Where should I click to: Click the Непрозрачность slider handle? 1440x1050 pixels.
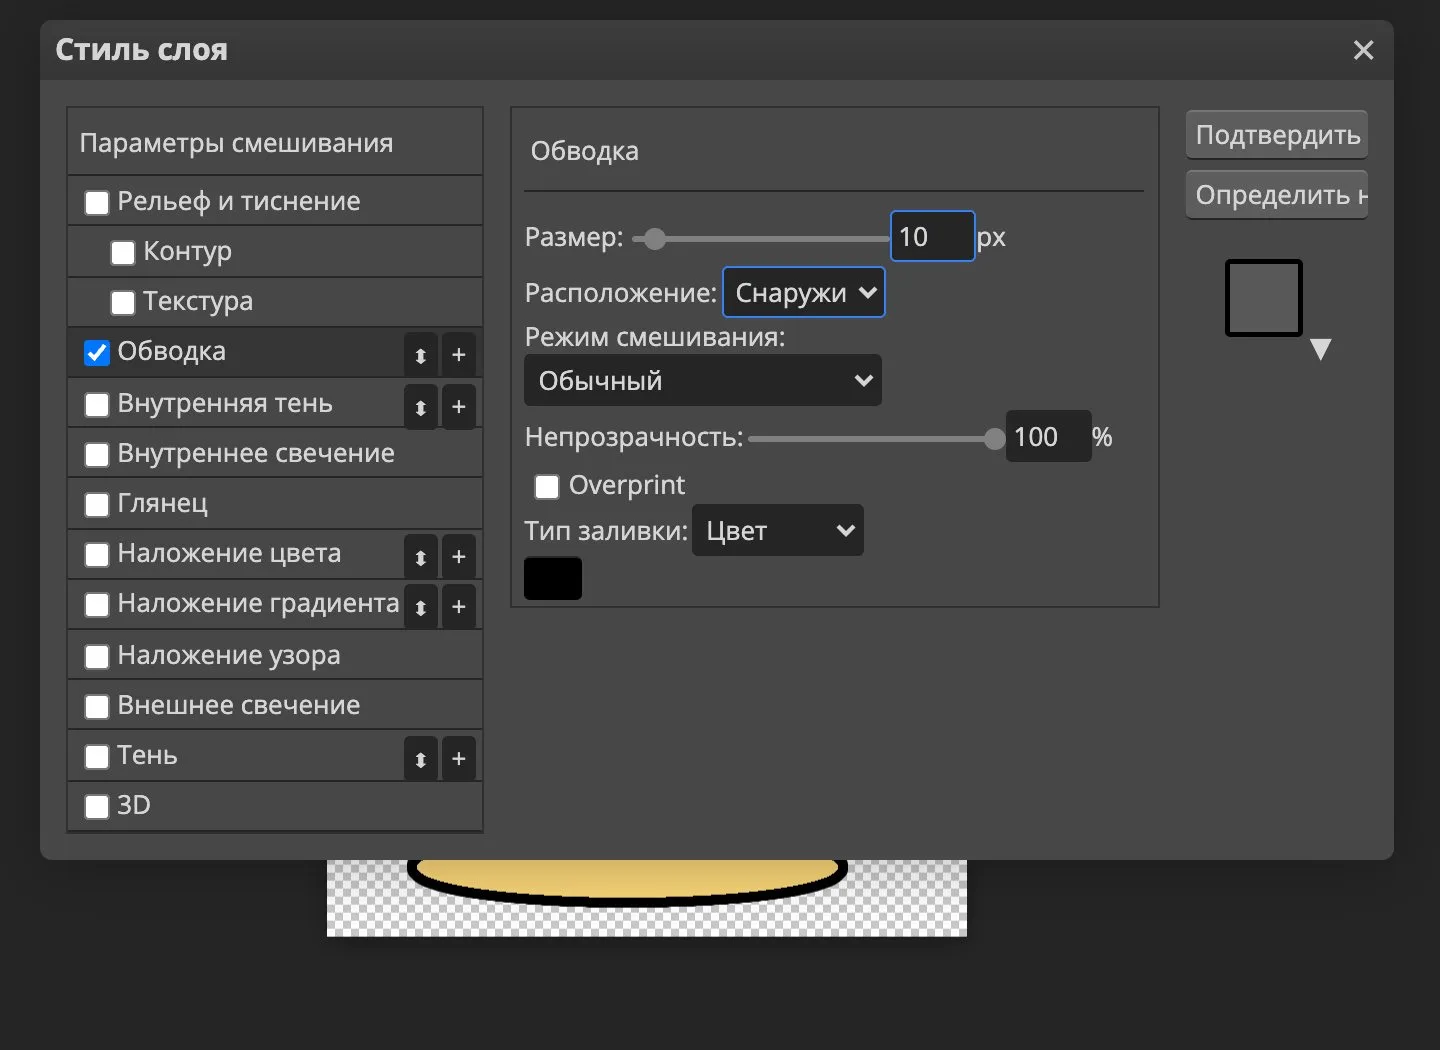[994, 439]
